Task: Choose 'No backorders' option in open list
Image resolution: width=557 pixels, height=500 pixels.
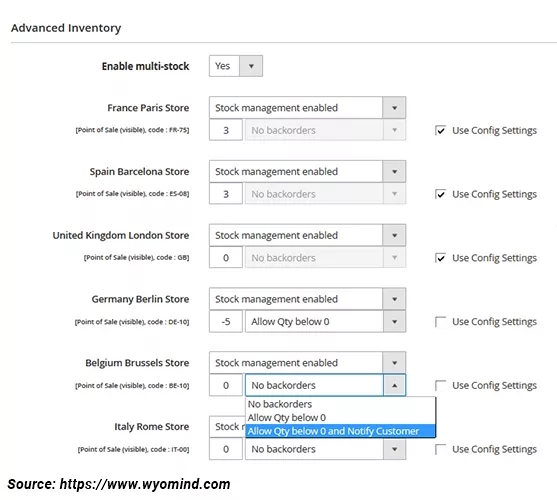Action: 340,404
